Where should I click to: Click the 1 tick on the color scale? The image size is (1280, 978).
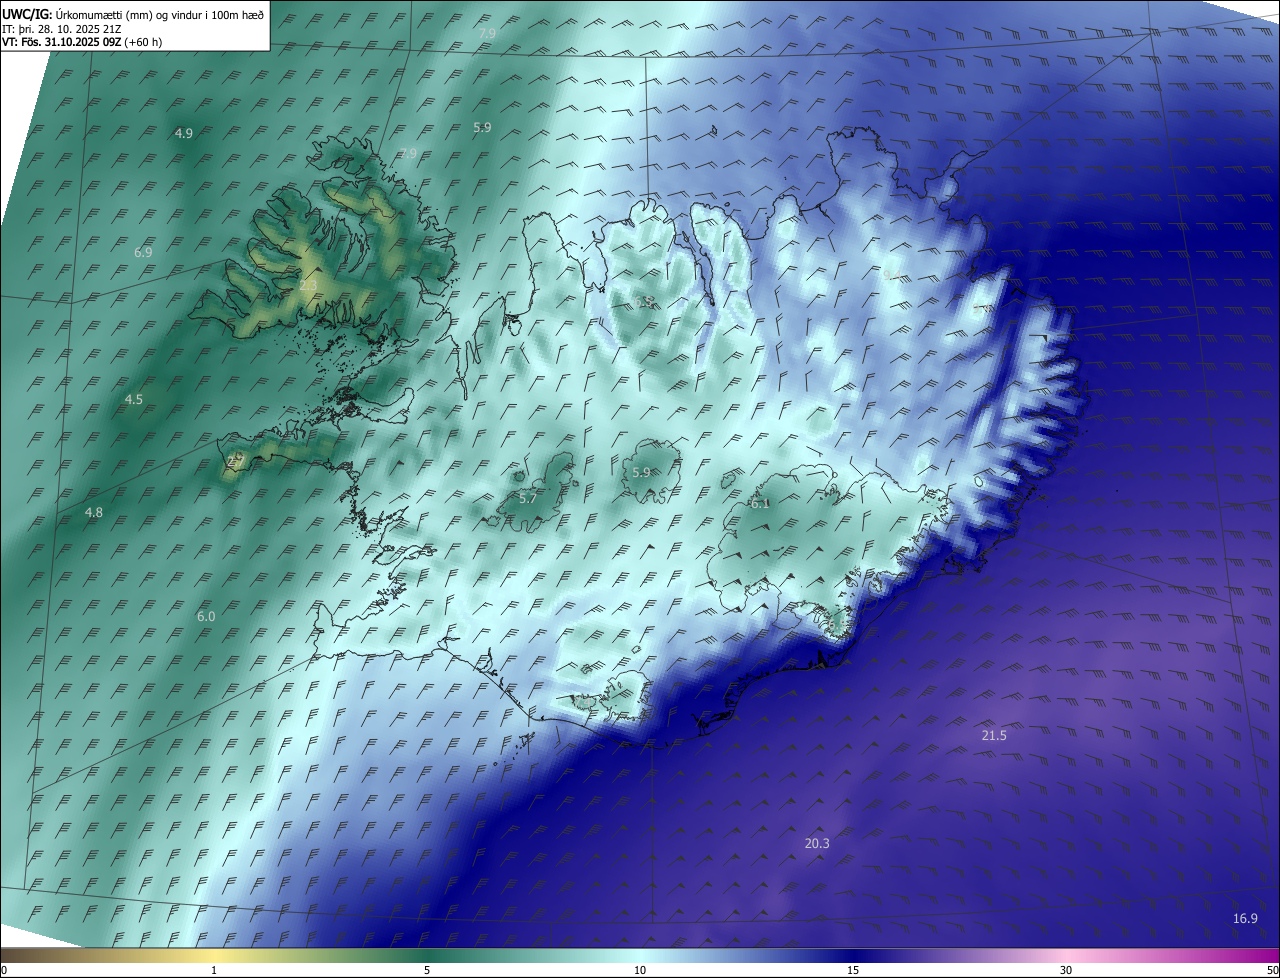[214, 971]
